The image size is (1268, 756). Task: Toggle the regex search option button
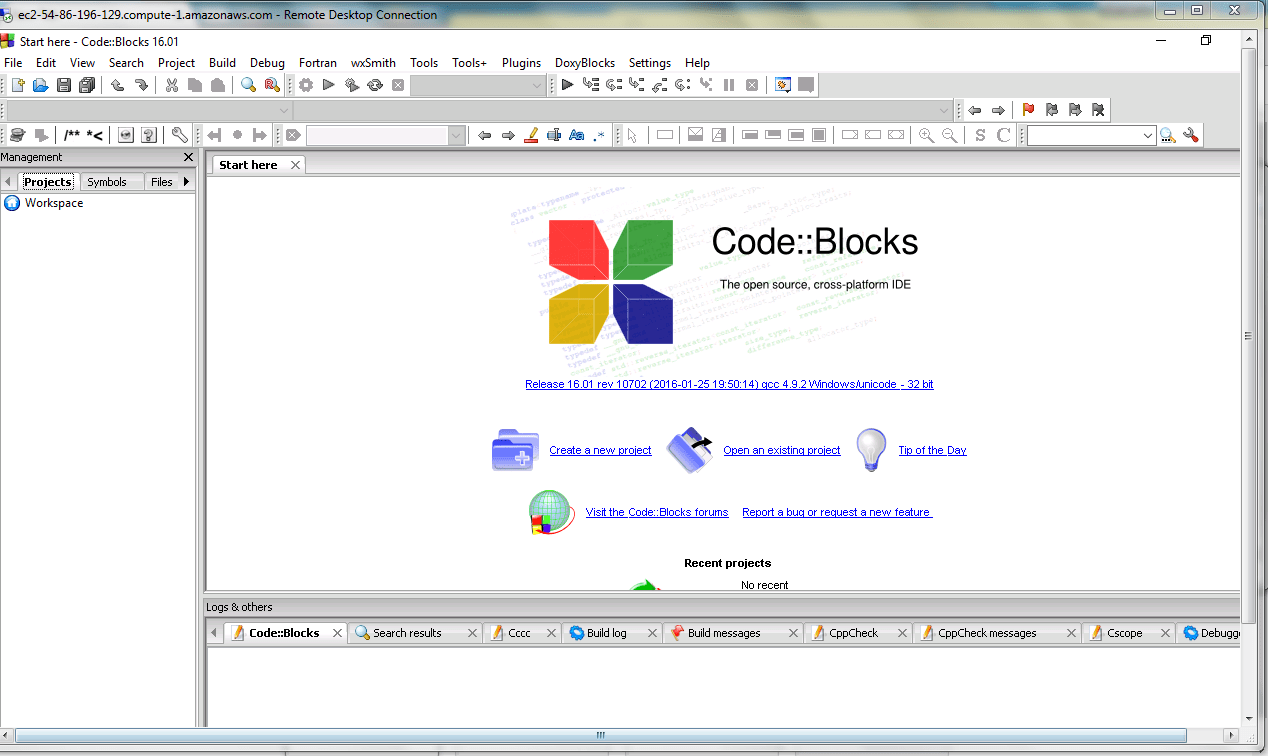pos(598,135)
